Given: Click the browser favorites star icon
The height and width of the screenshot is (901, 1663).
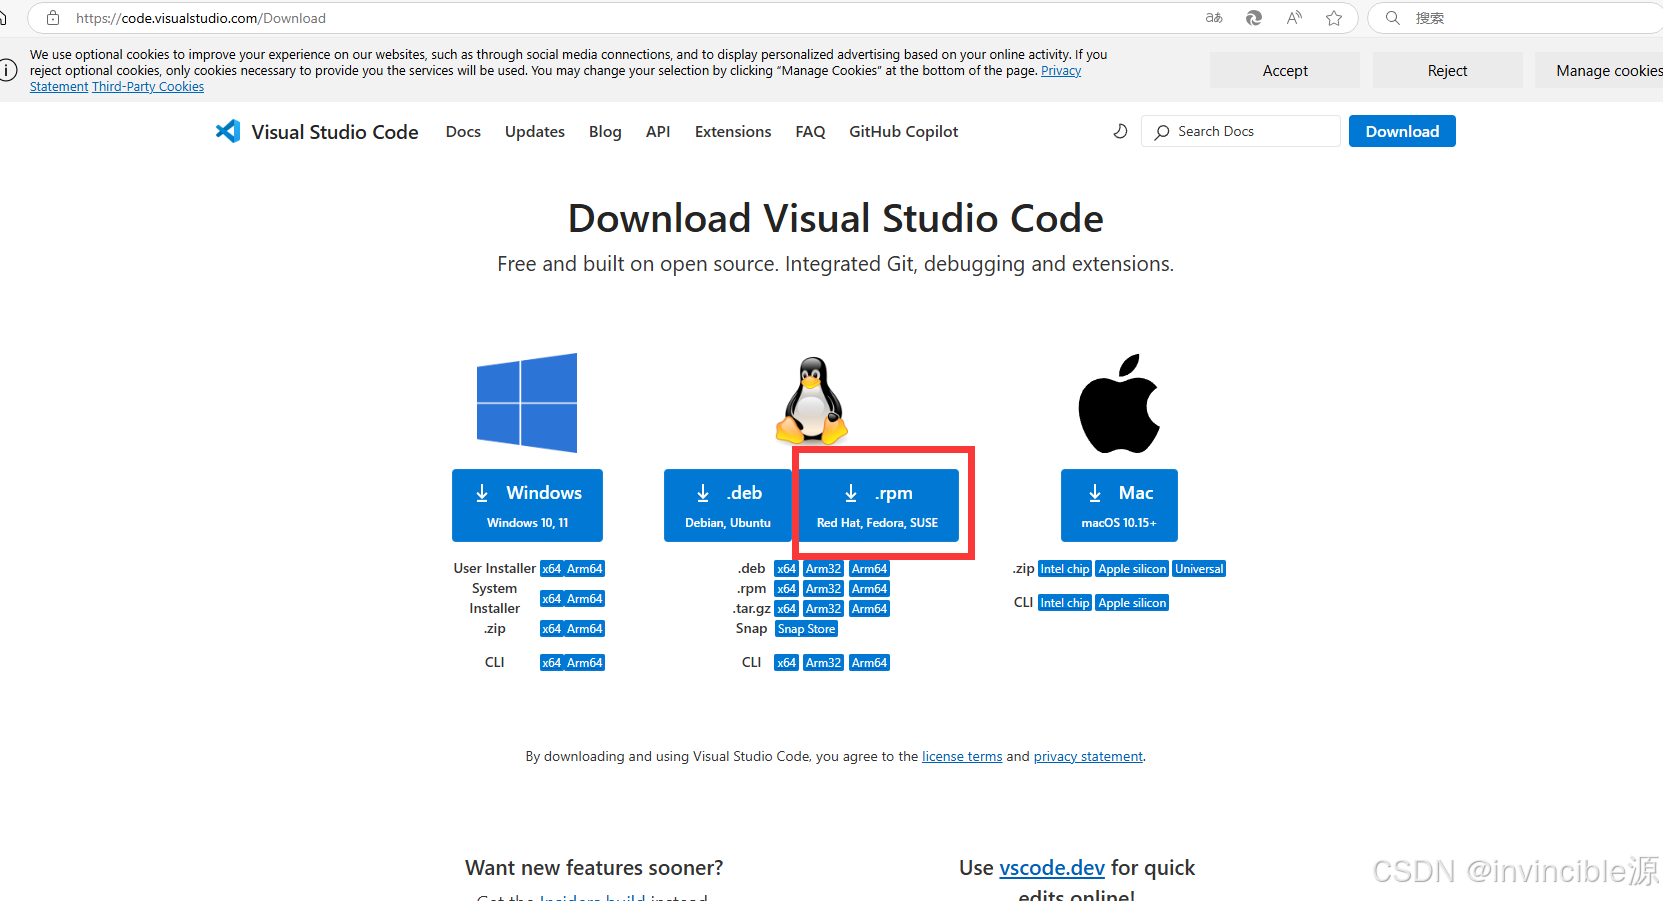Looking at the screenshot, I should click(1334, 18).
